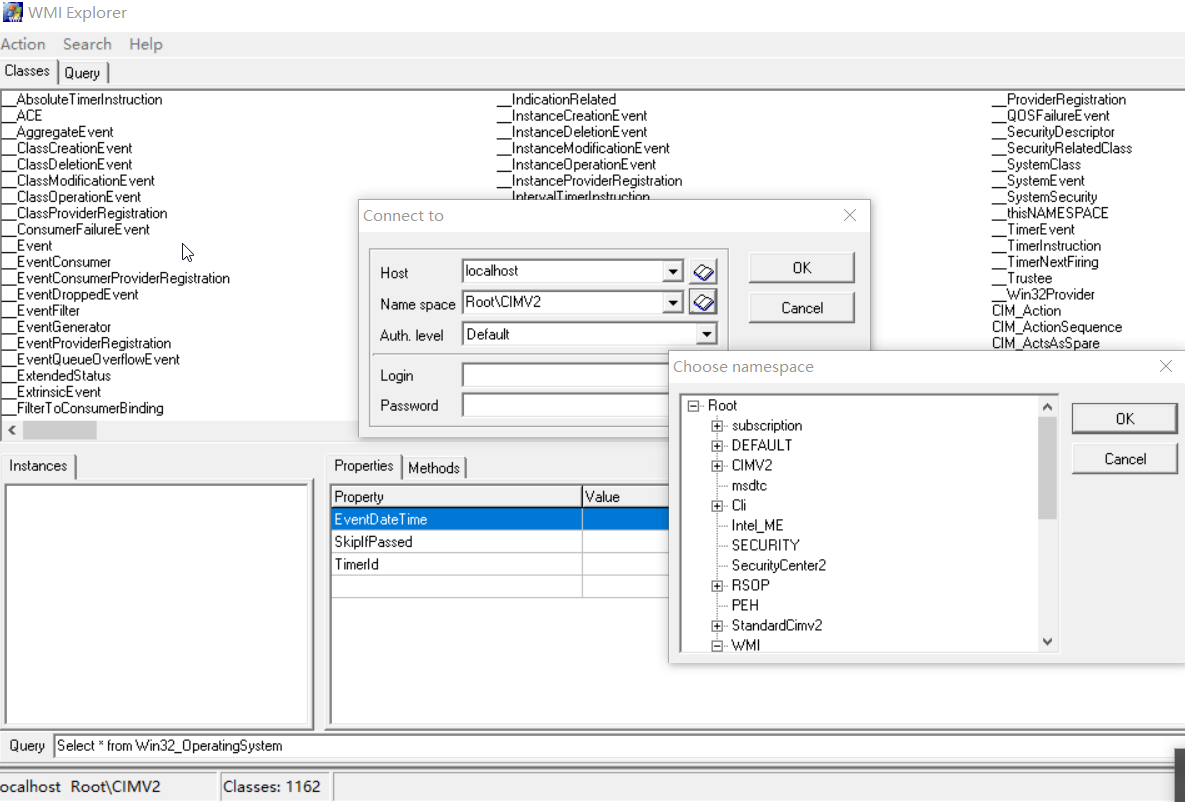
Task: Click the Property column header
Action: click(x=456, y=497)
